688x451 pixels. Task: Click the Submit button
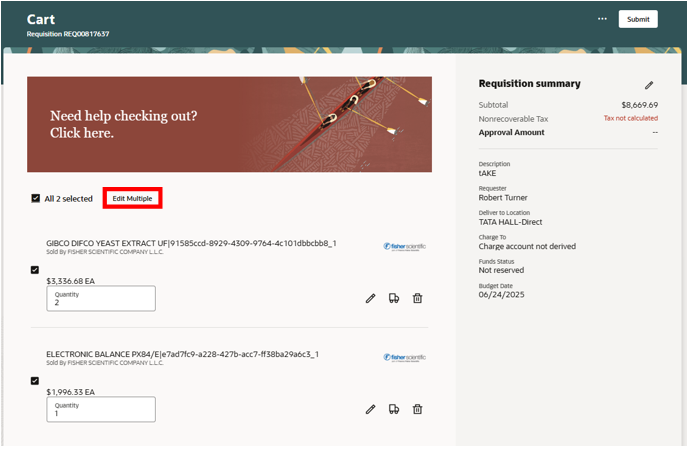coord(638,19)
